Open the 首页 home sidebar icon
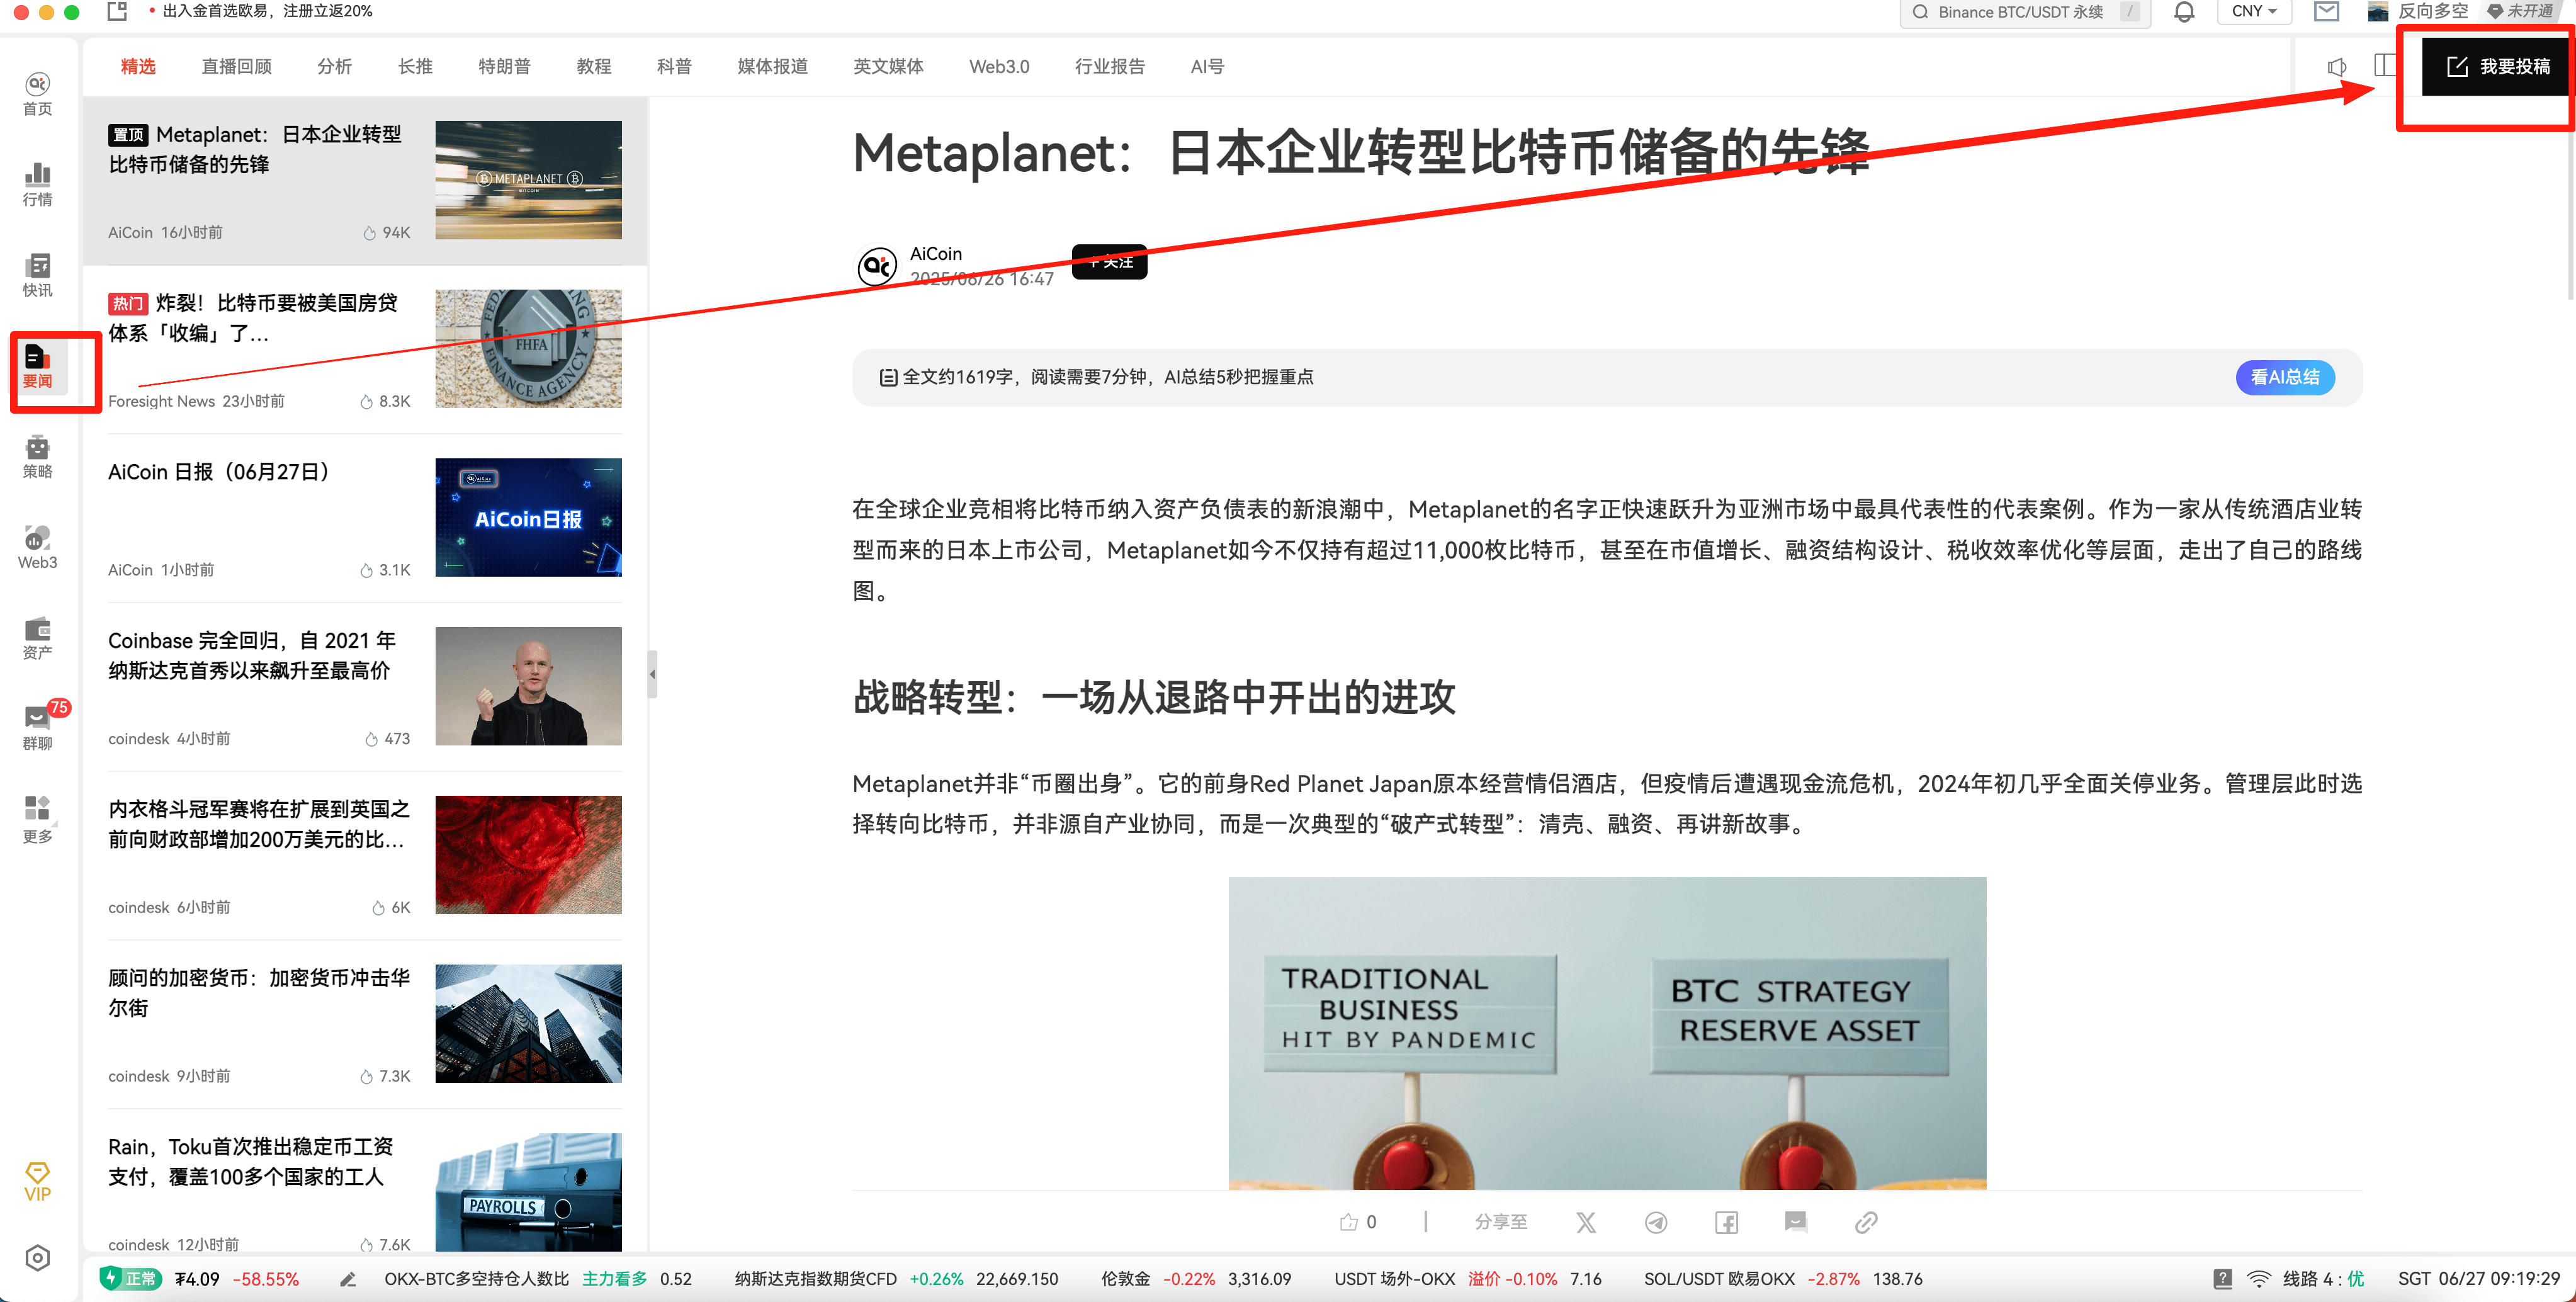 [x=38, y=94]
